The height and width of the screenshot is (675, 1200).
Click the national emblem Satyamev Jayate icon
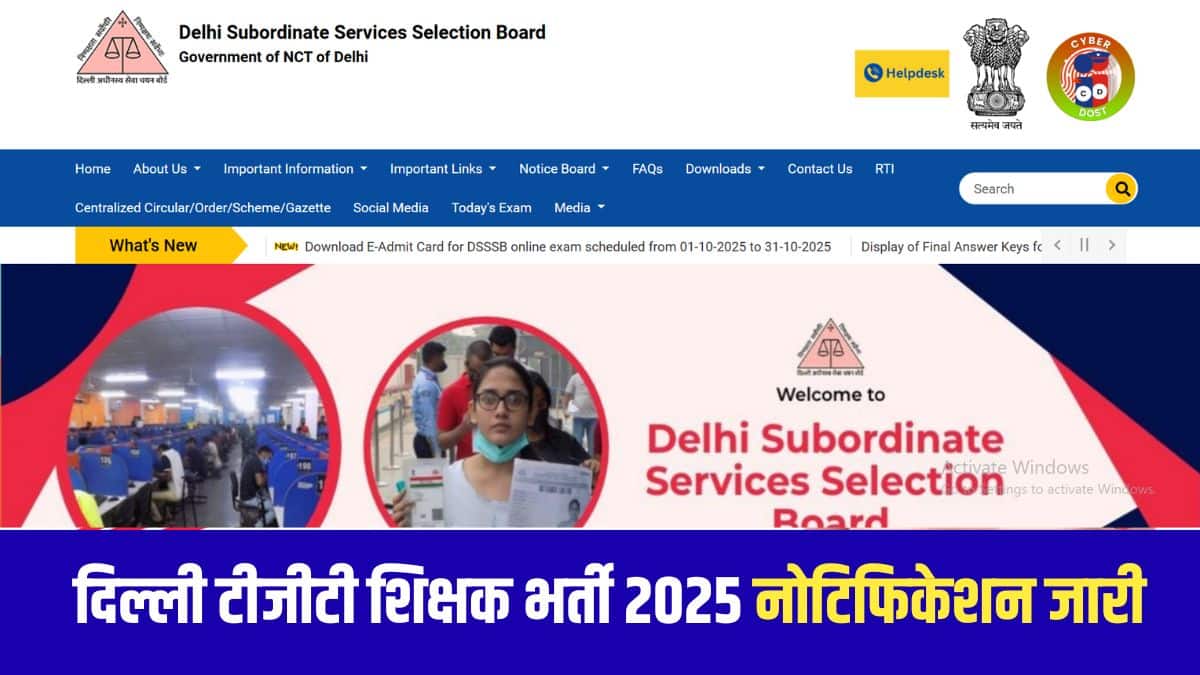(x=996, y=74)
